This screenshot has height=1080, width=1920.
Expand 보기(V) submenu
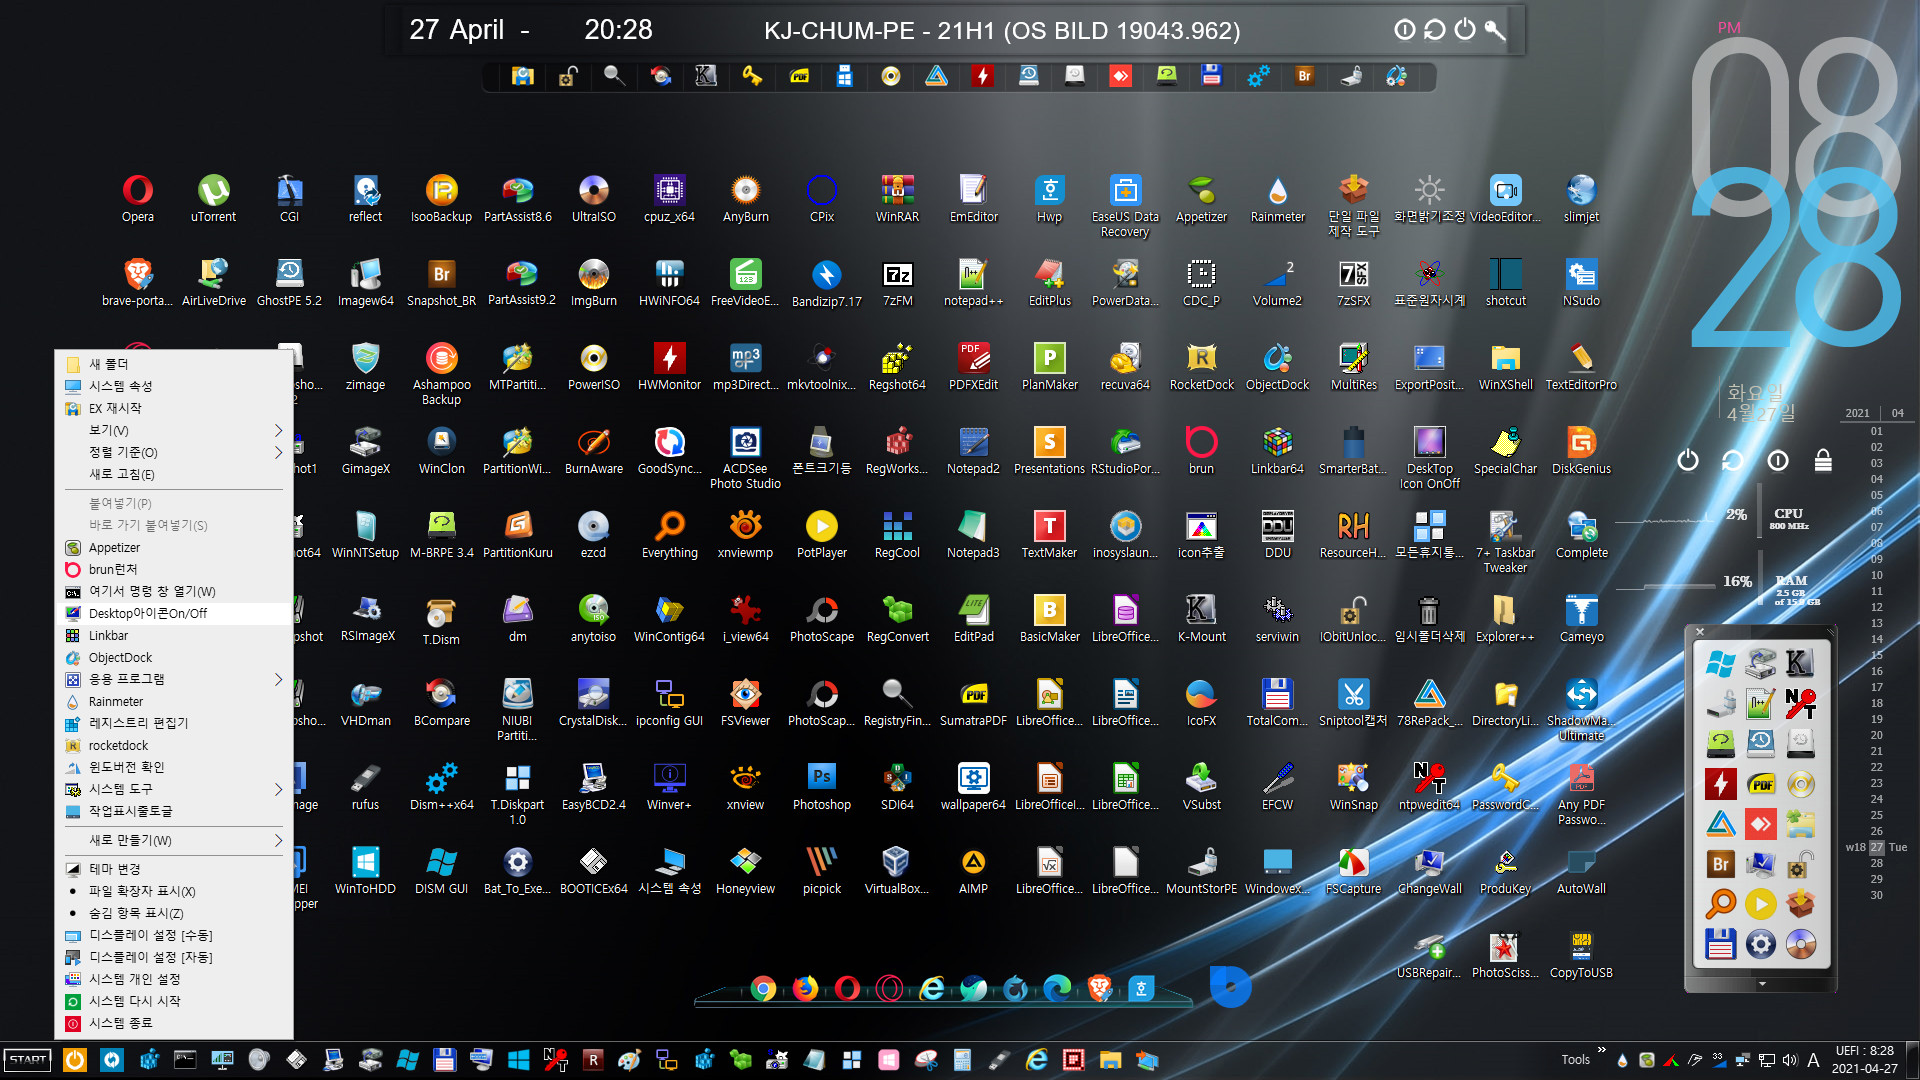tap(174, 430)
